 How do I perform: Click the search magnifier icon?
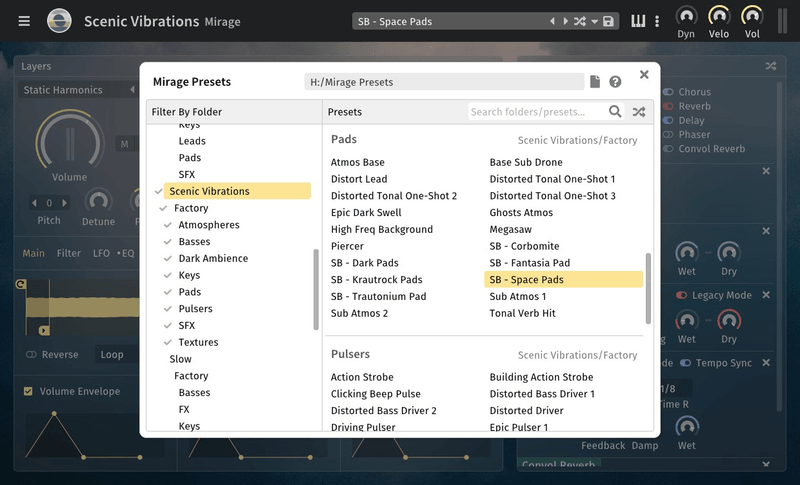[x=616, y=112]
